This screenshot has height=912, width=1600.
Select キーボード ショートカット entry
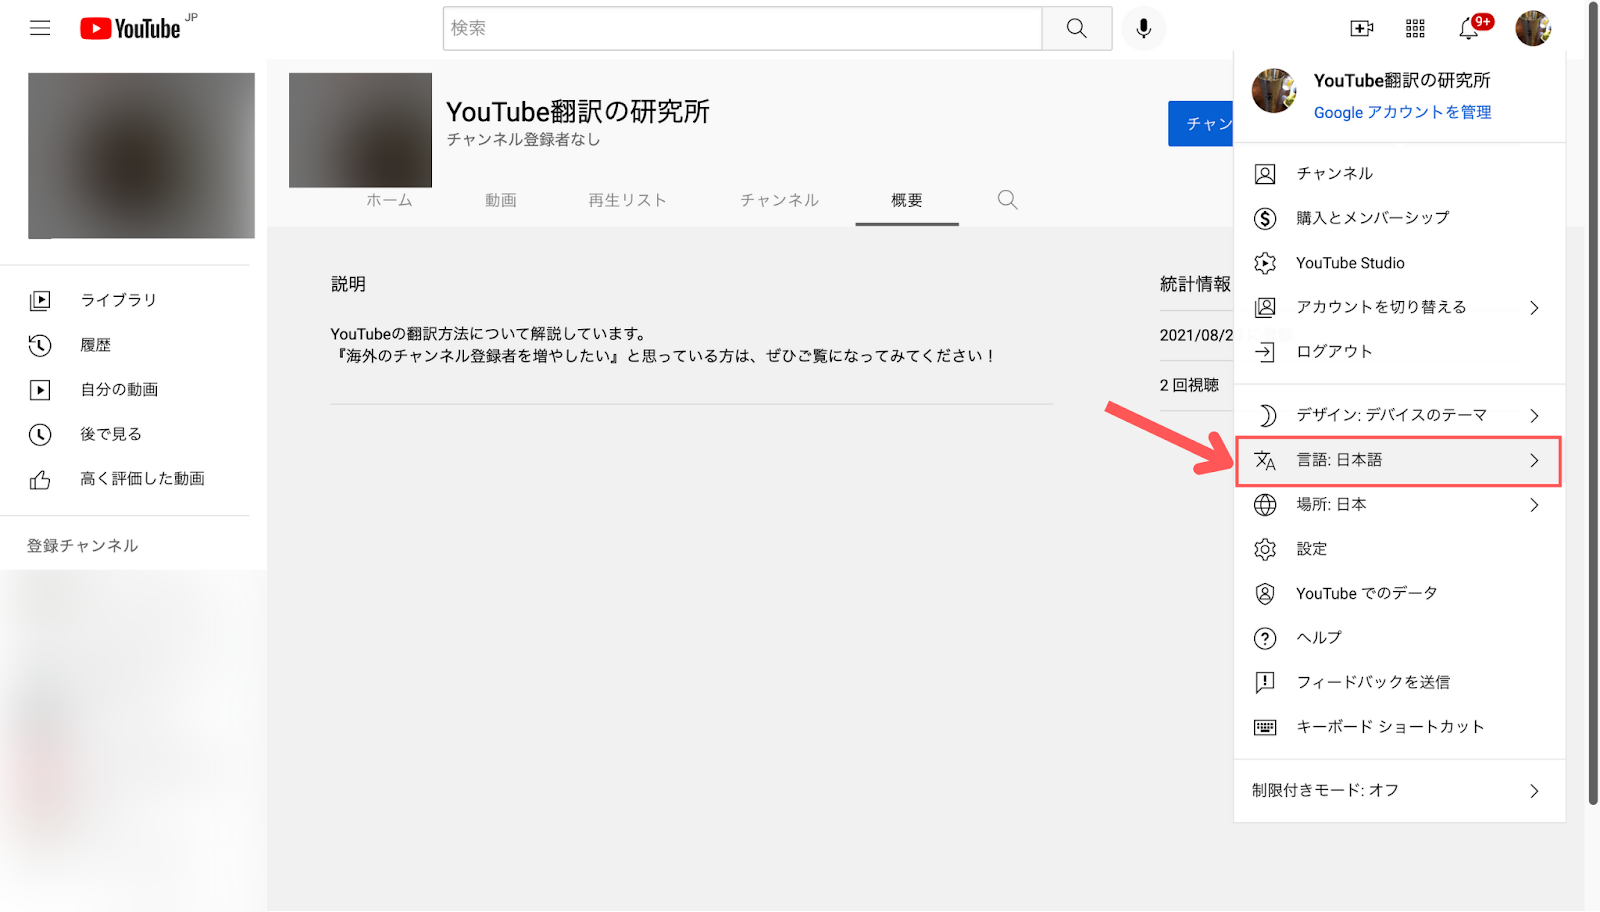[x=1399, y=727]
